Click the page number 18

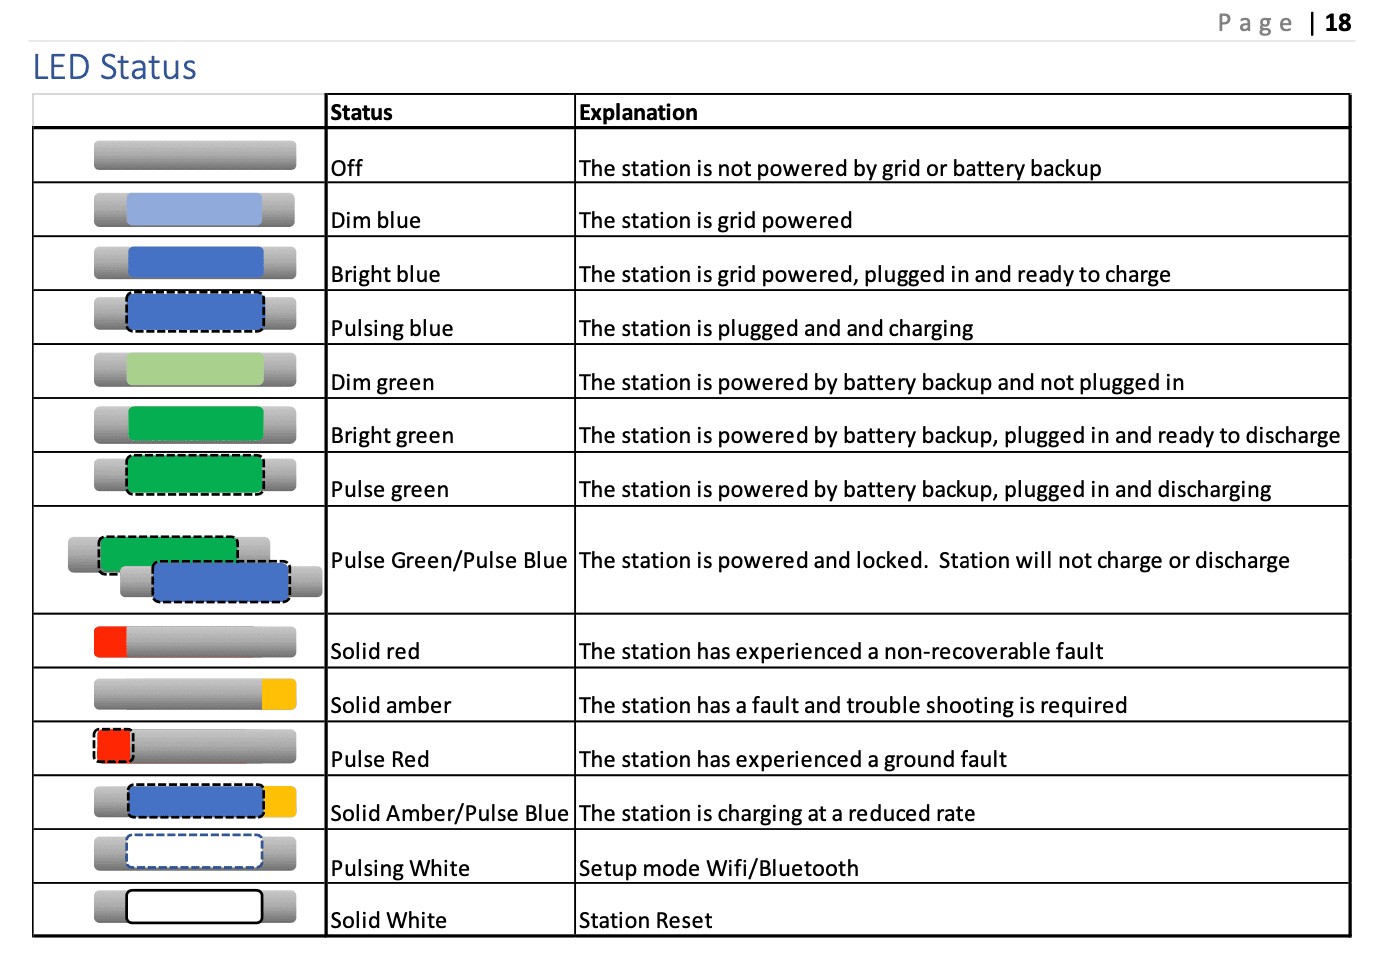1337,23
